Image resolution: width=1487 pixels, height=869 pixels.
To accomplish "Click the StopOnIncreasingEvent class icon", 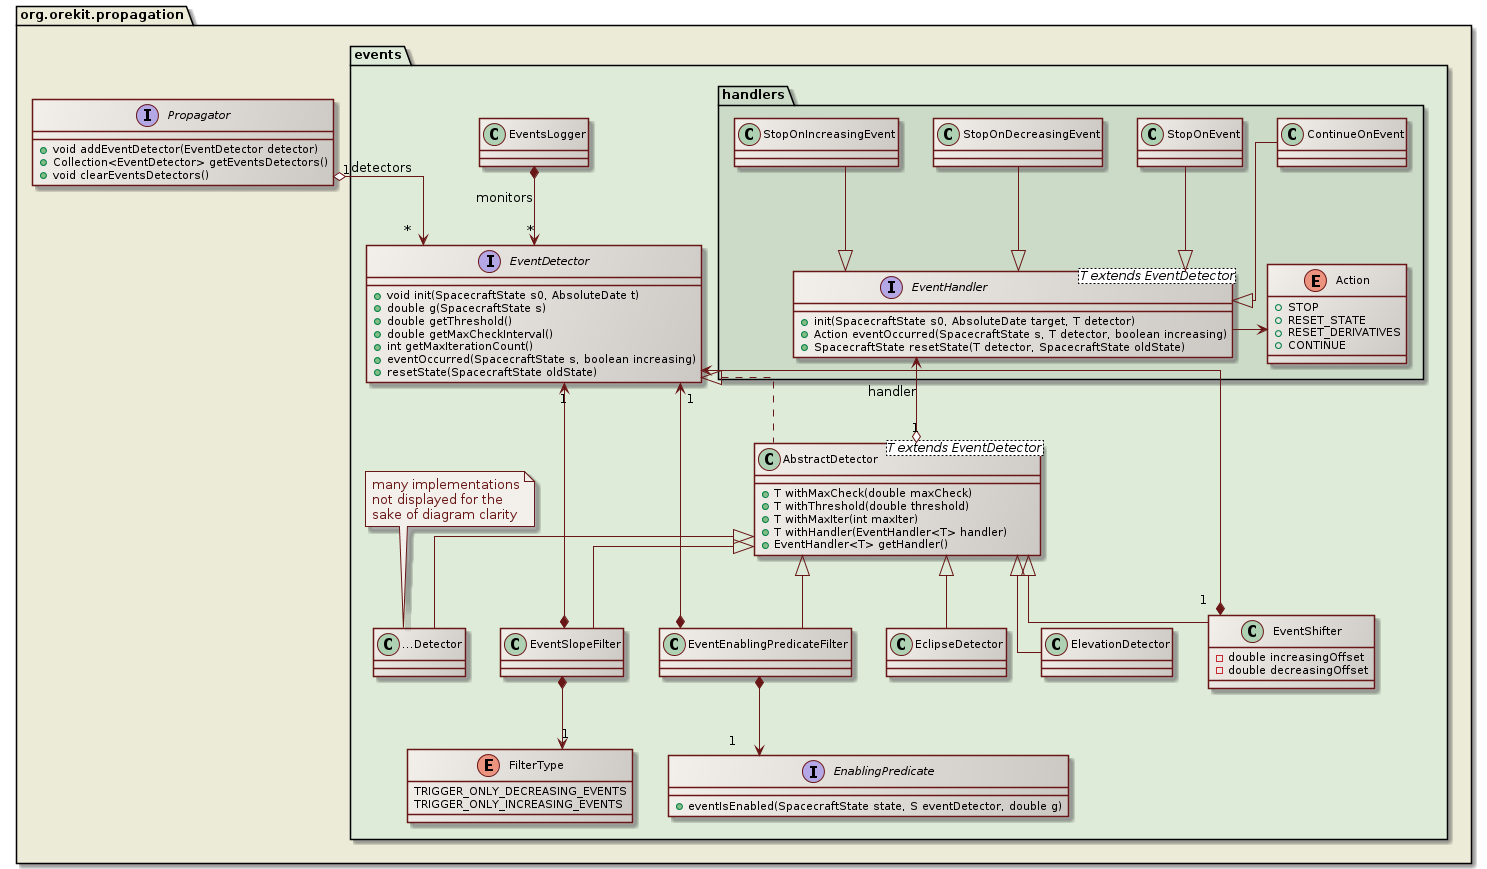I will tap(748, 133).
